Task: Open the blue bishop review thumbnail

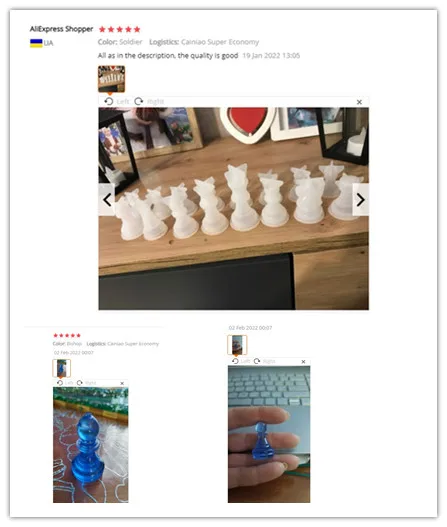Action: tap(62, 368)
